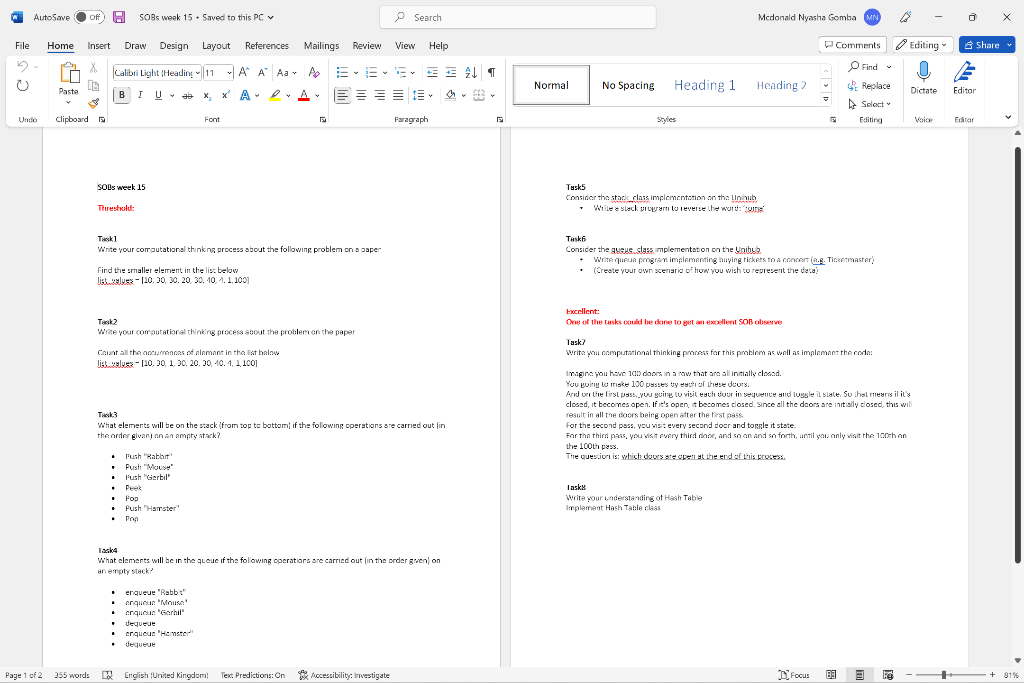Toggle Print Layout view
The image size is (1024, 683).
pyautogui.click(x=859, y=675)
